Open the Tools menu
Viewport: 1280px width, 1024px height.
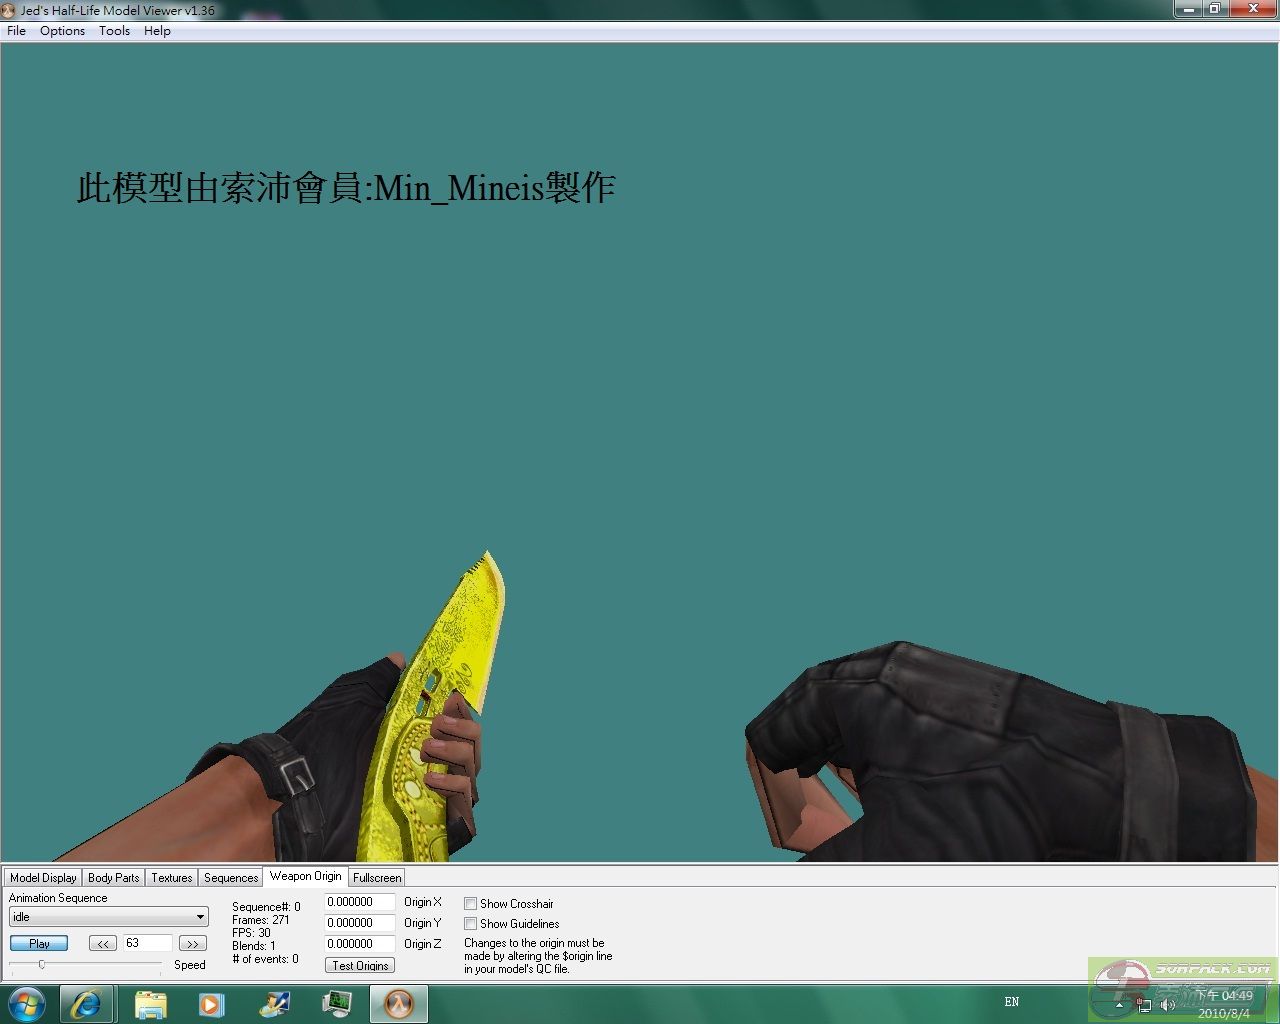[114, 31]
